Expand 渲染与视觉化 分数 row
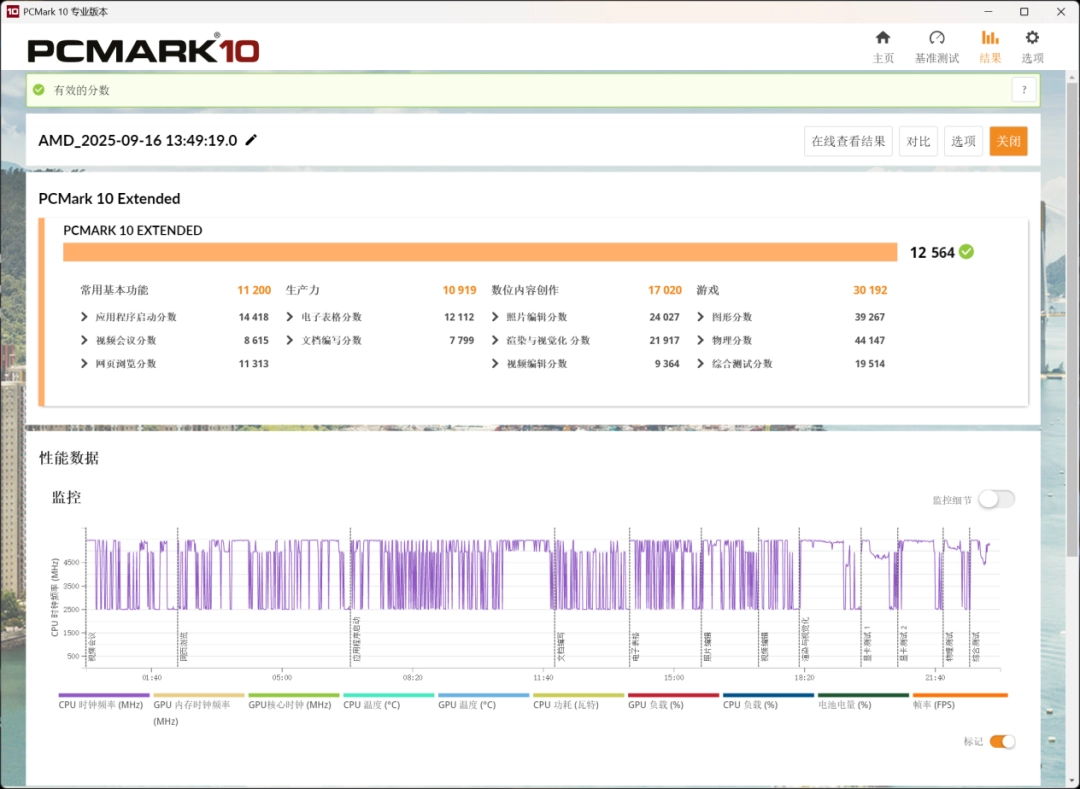 pos(495,340)
